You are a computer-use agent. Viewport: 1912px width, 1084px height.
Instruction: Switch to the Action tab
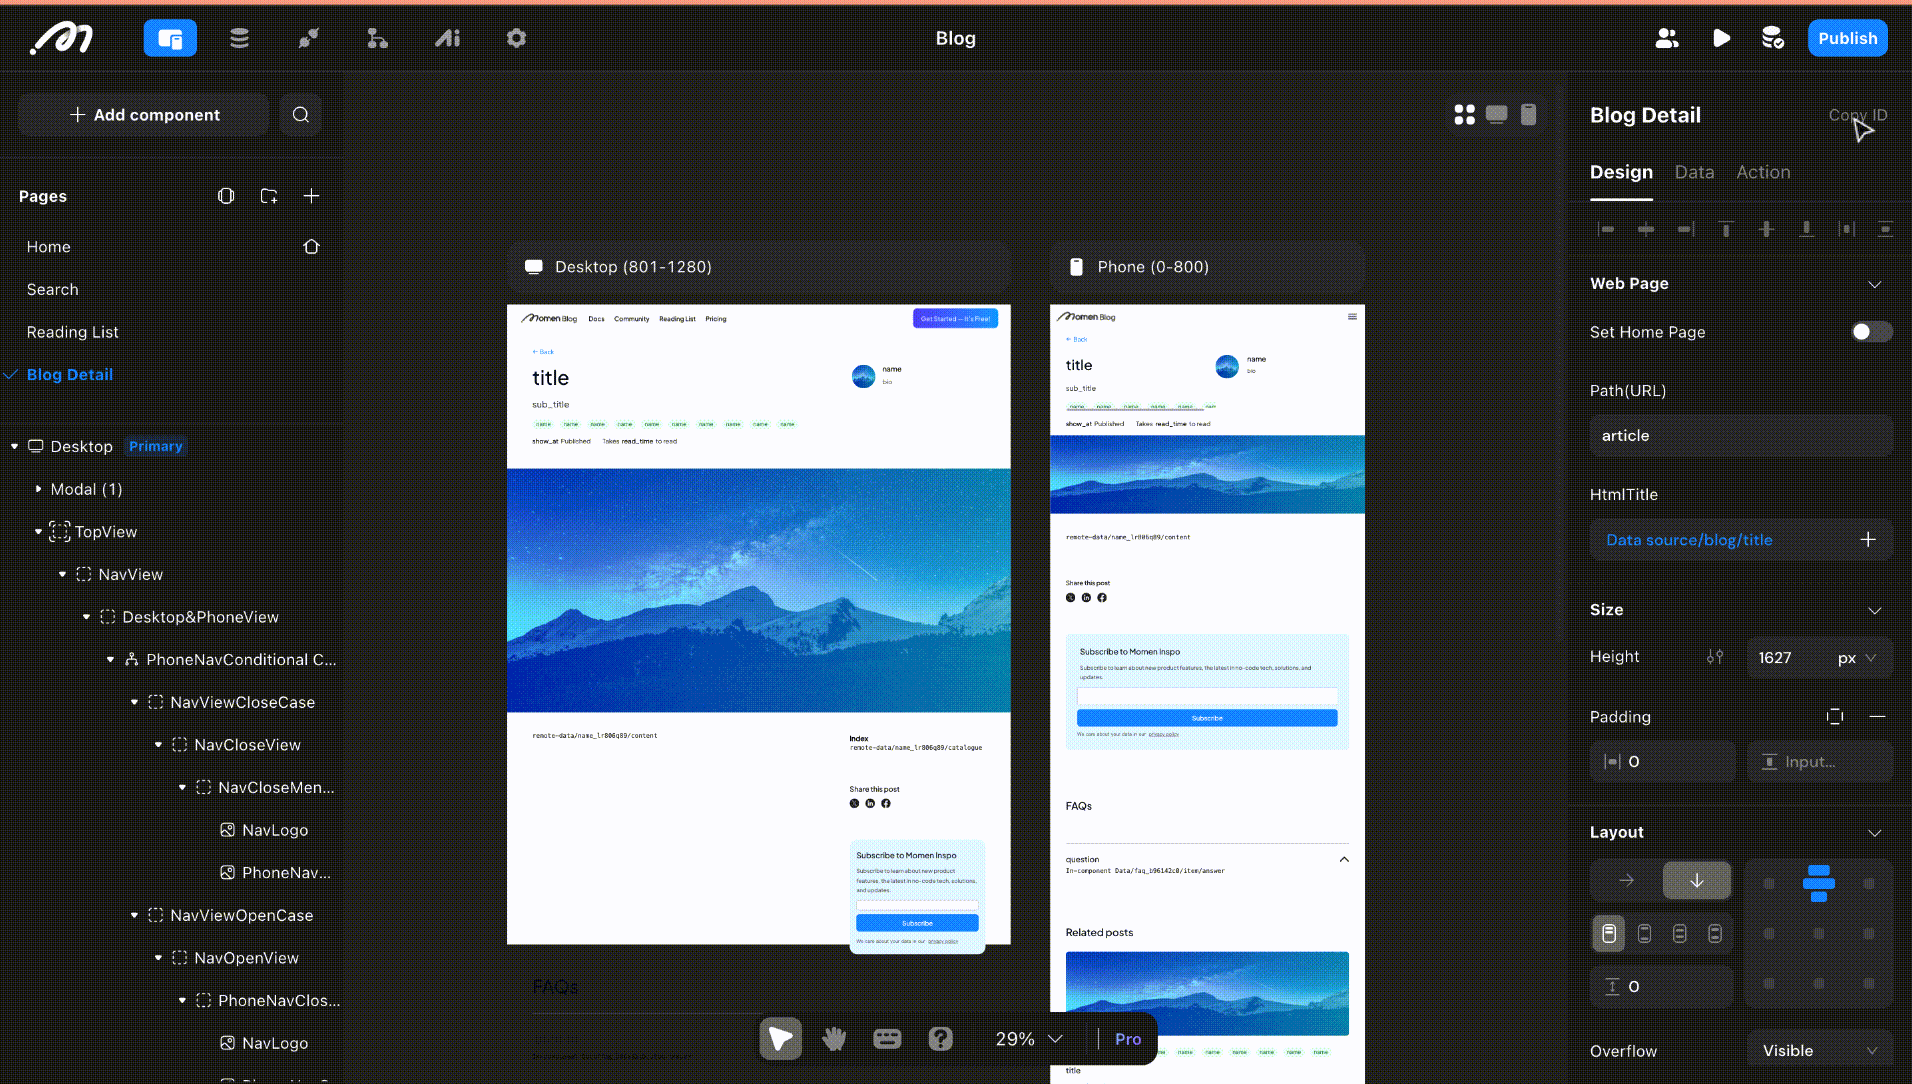tap(1763, 172)
